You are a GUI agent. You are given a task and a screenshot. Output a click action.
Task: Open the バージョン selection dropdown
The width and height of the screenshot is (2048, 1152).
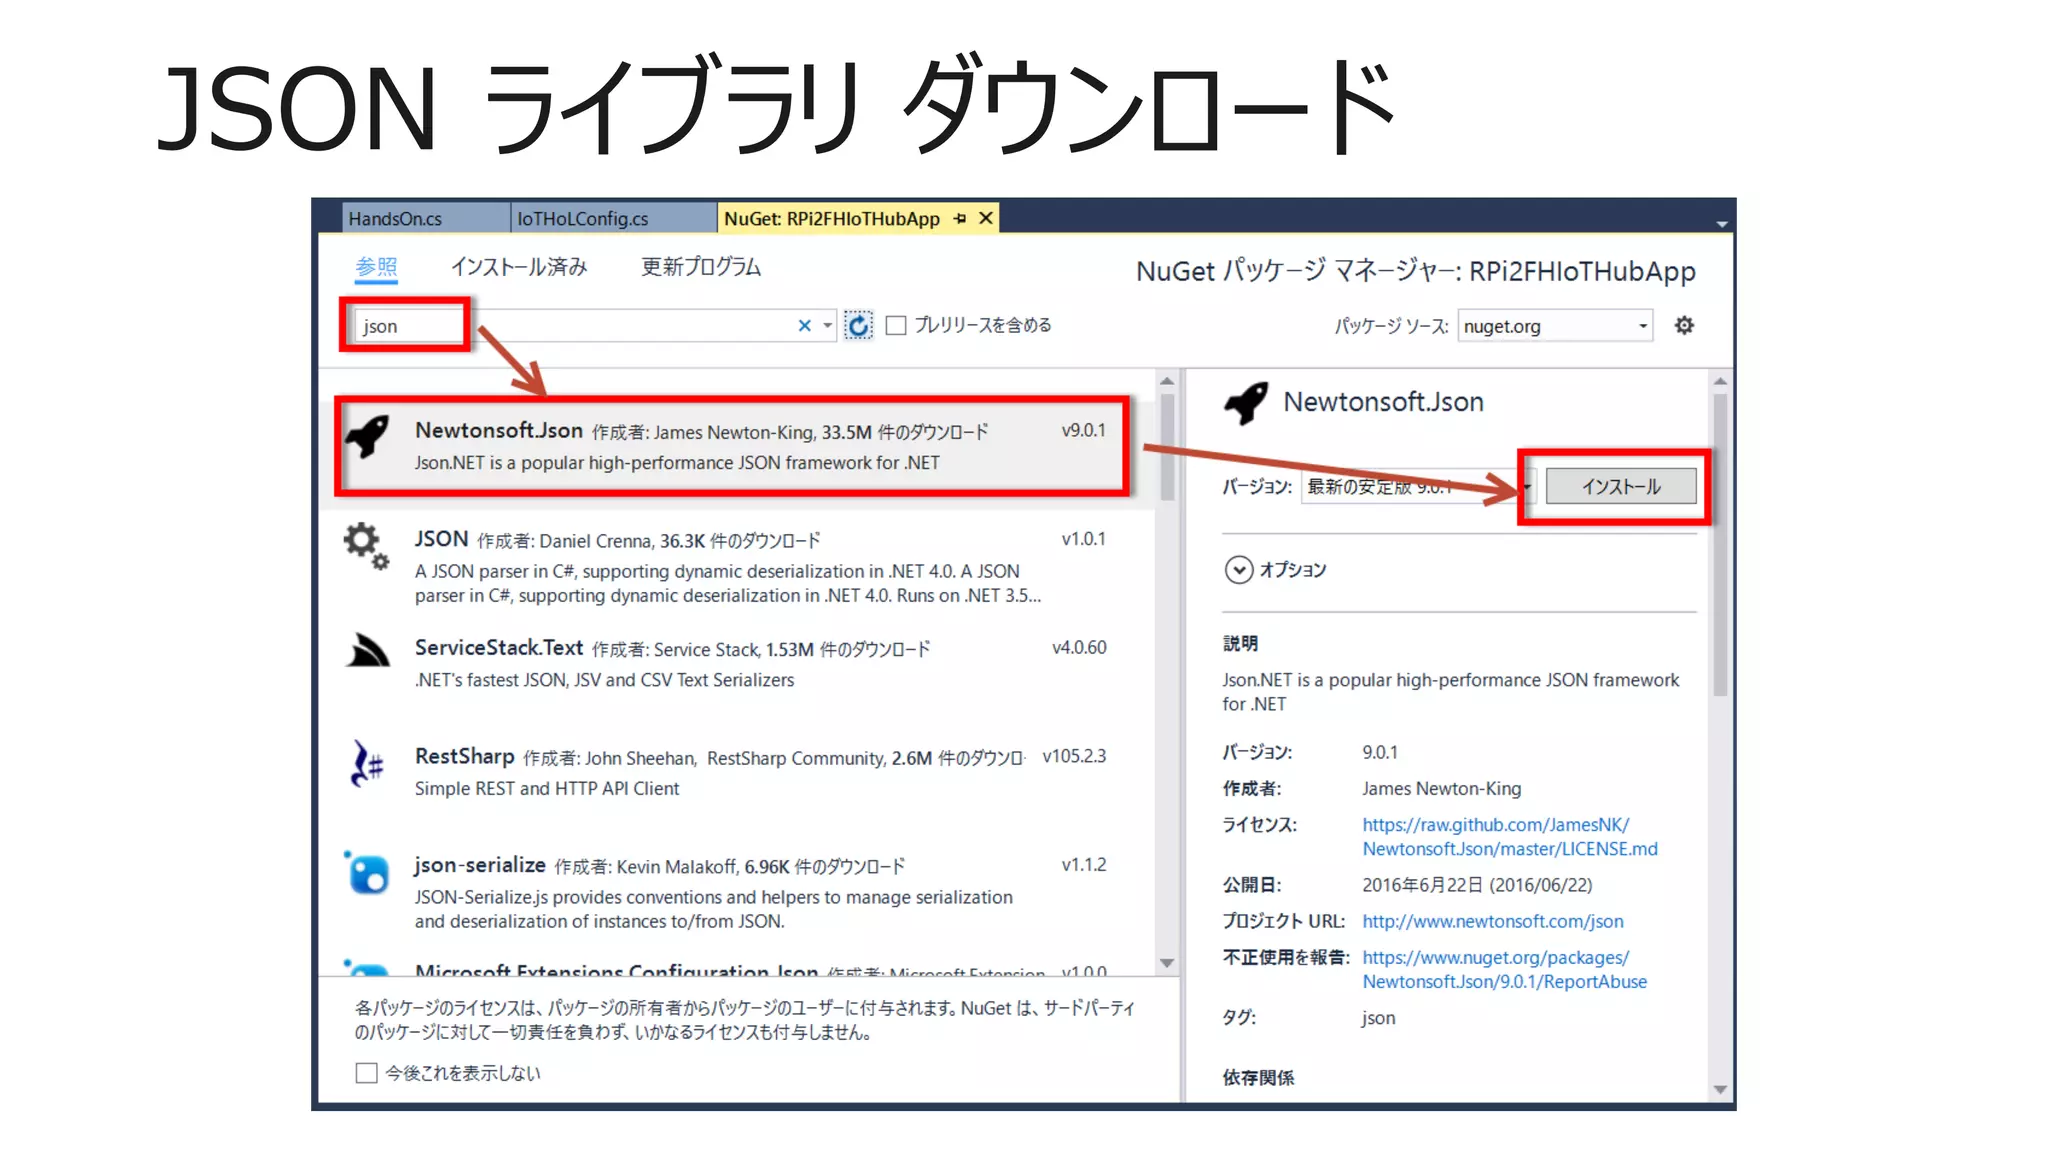(1417, 487)
